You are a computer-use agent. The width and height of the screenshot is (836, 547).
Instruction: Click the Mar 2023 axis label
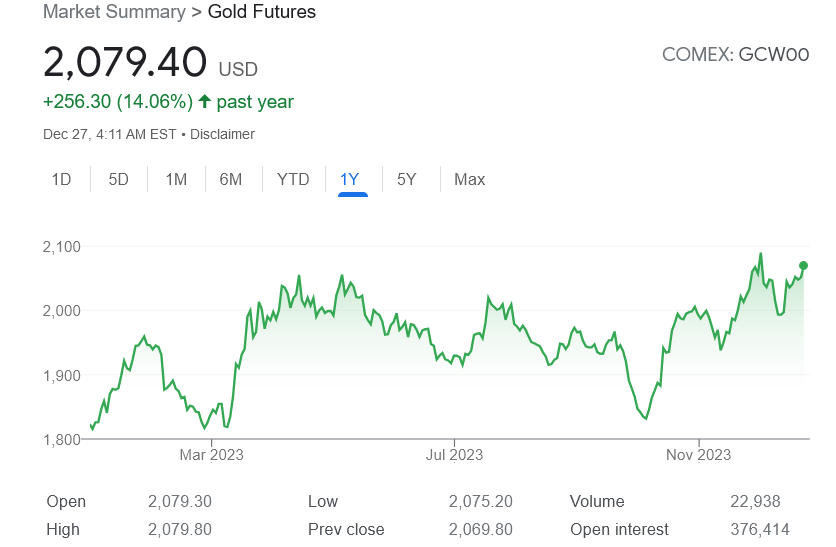pyautogui.click(x=211, y=455)
